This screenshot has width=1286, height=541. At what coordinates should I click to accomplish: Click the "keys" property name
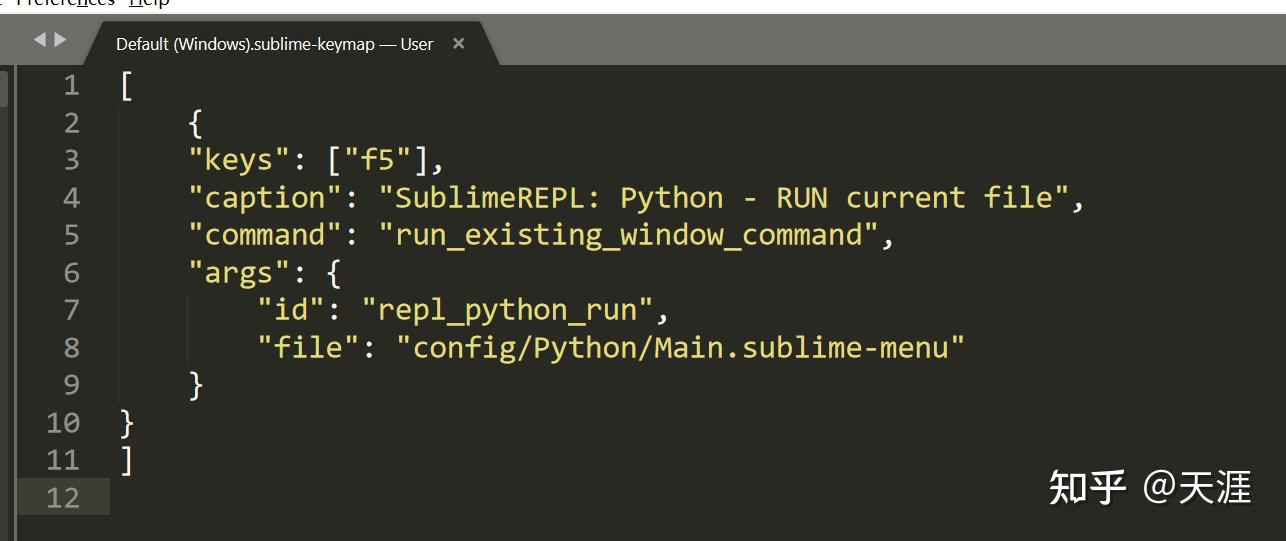coord(239,160)
